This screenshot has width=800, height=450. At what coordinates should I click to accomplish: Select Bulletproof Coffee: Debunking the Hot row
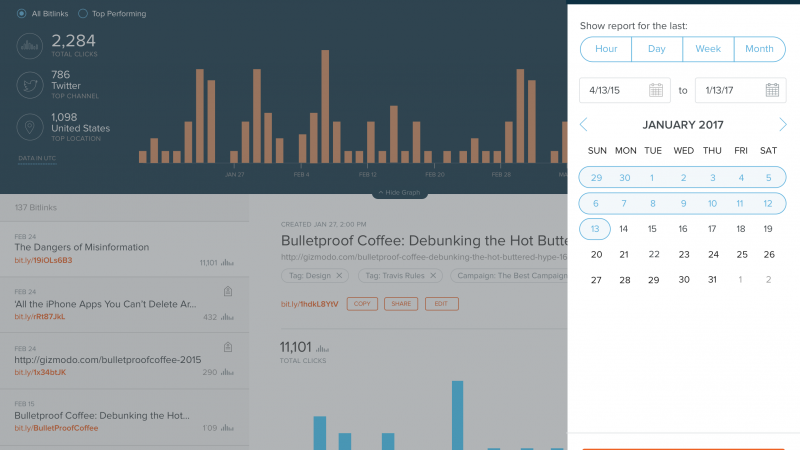[124, 417]
